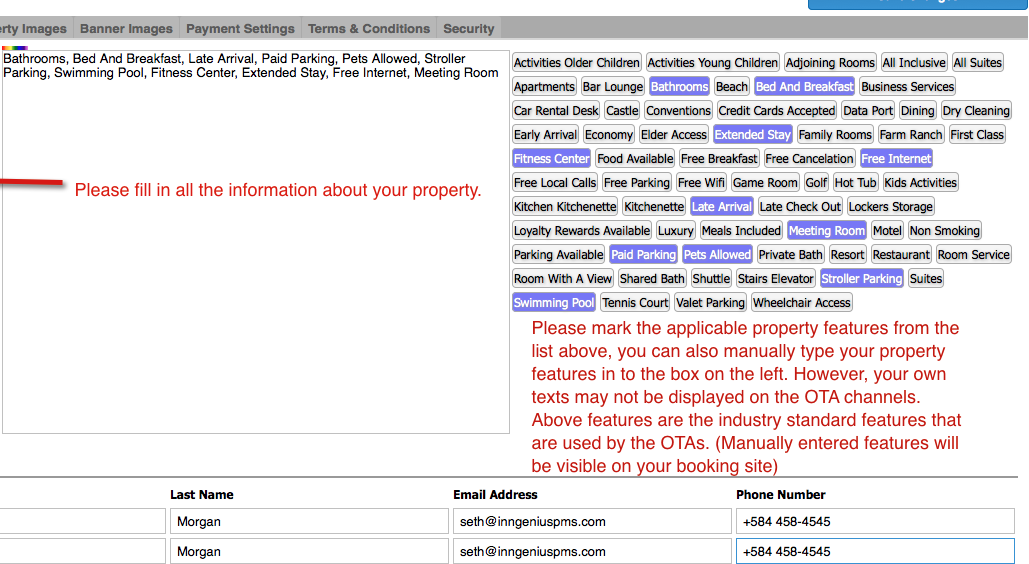Viewport: 1029px width, 564px height.
Task: Focus the second phone number field
Action: tap(874, 552)
